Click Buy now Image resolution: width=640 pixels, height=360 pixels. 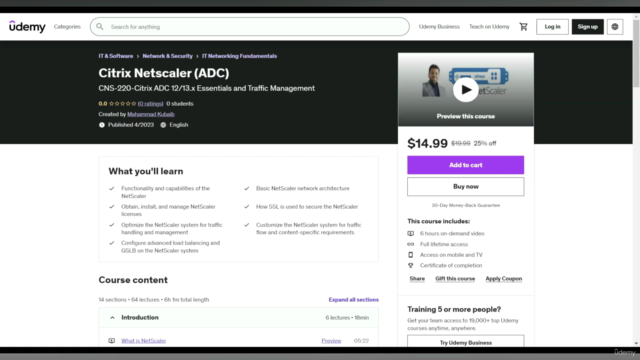point(465,187)
